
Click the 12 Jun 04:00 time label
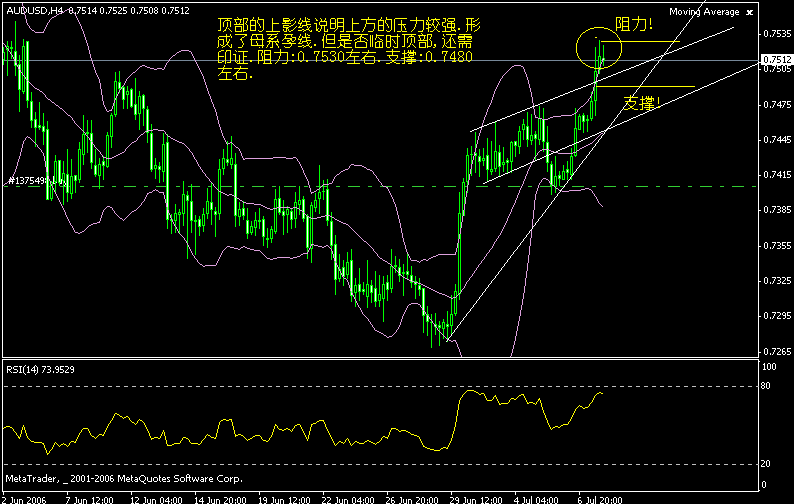click(156, 500)
